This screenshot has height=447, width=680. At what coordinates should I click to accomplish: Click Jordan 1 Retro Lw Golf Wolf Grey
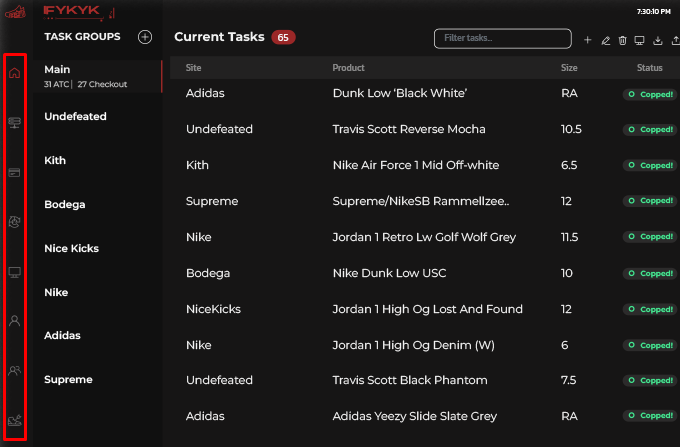(424, 237)
